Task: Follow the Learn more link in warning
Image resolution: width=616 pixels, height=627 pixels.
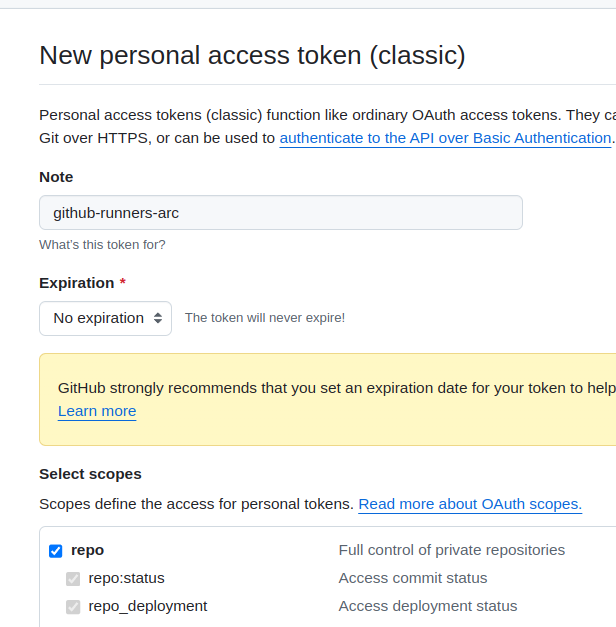Action: (x=97, y=411)
